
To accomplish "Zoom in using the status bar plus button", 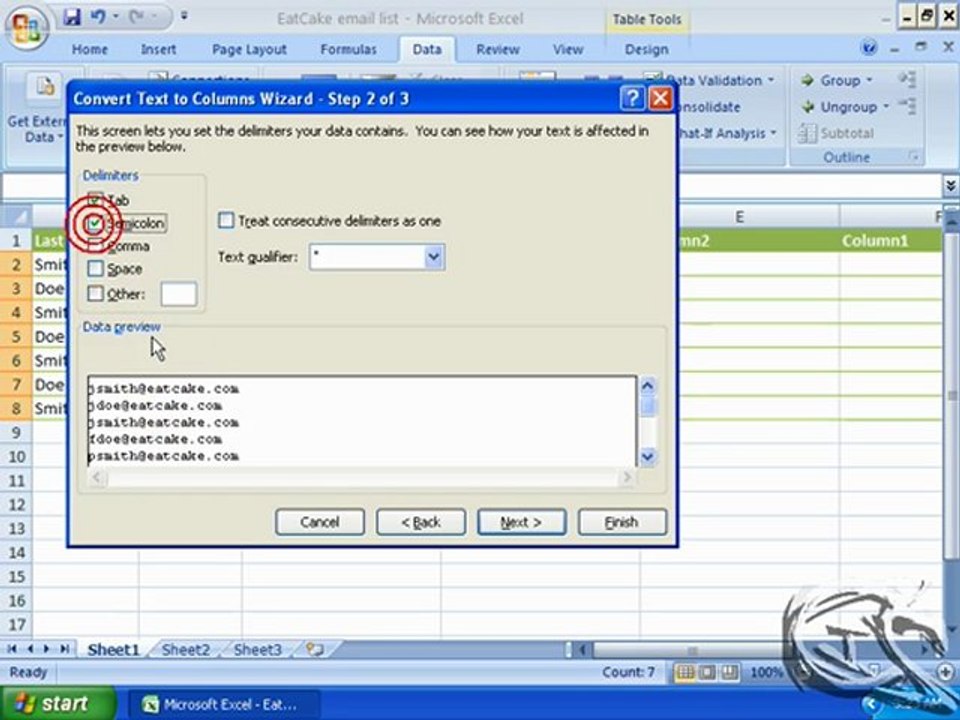I will [947, 672].
